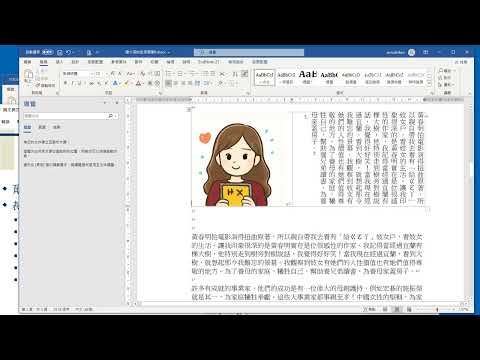Switch to the References ribbon tab
Image resolution: width=480 pixels, height=360 pixels.
(x=118, y=62)
